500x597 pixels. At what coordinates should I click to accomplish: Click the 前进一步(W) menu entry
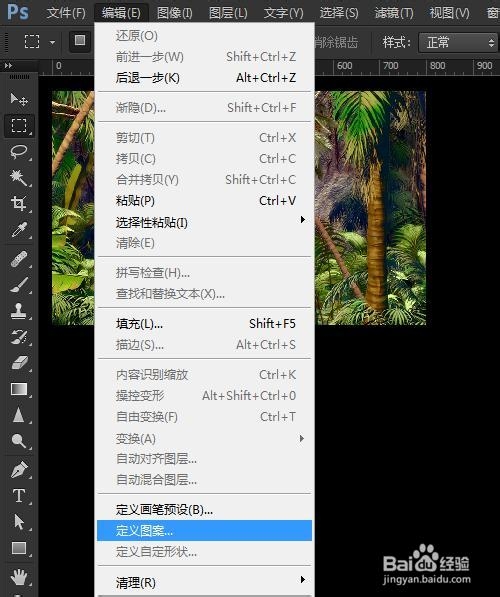[x=204, y=57]
